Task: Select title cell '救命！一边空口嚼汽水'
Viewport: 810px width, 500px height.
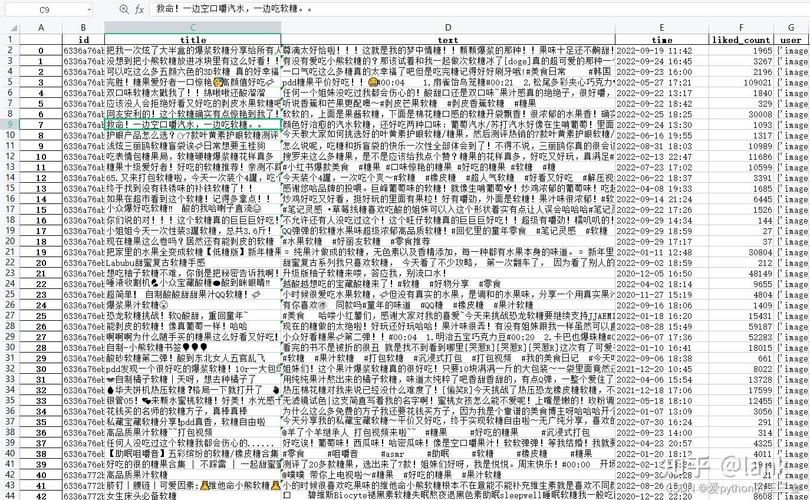Action: click(x=193, y=124)
